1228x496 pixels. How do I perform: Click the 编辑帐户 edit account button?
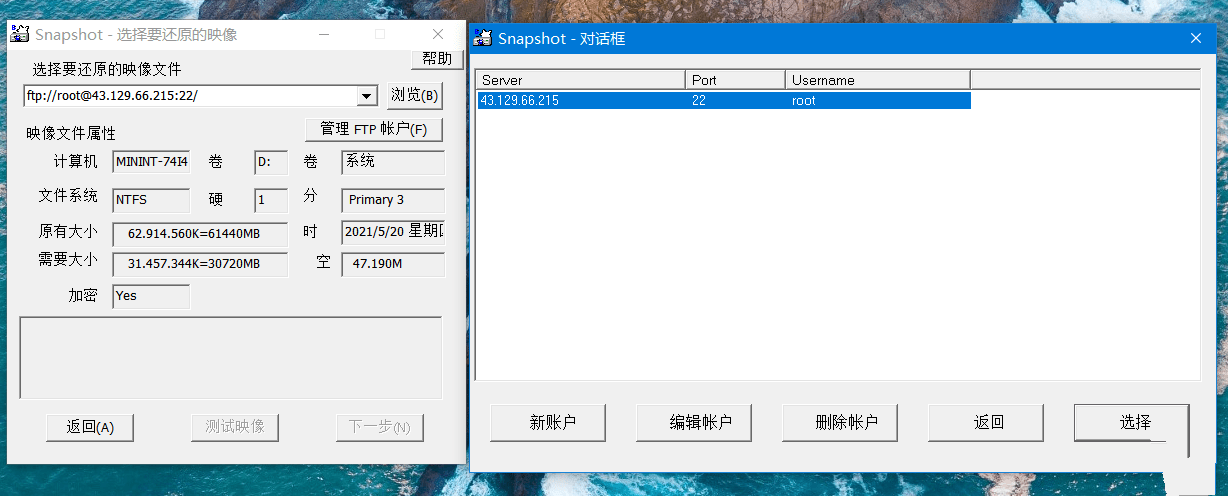[694, 422]
